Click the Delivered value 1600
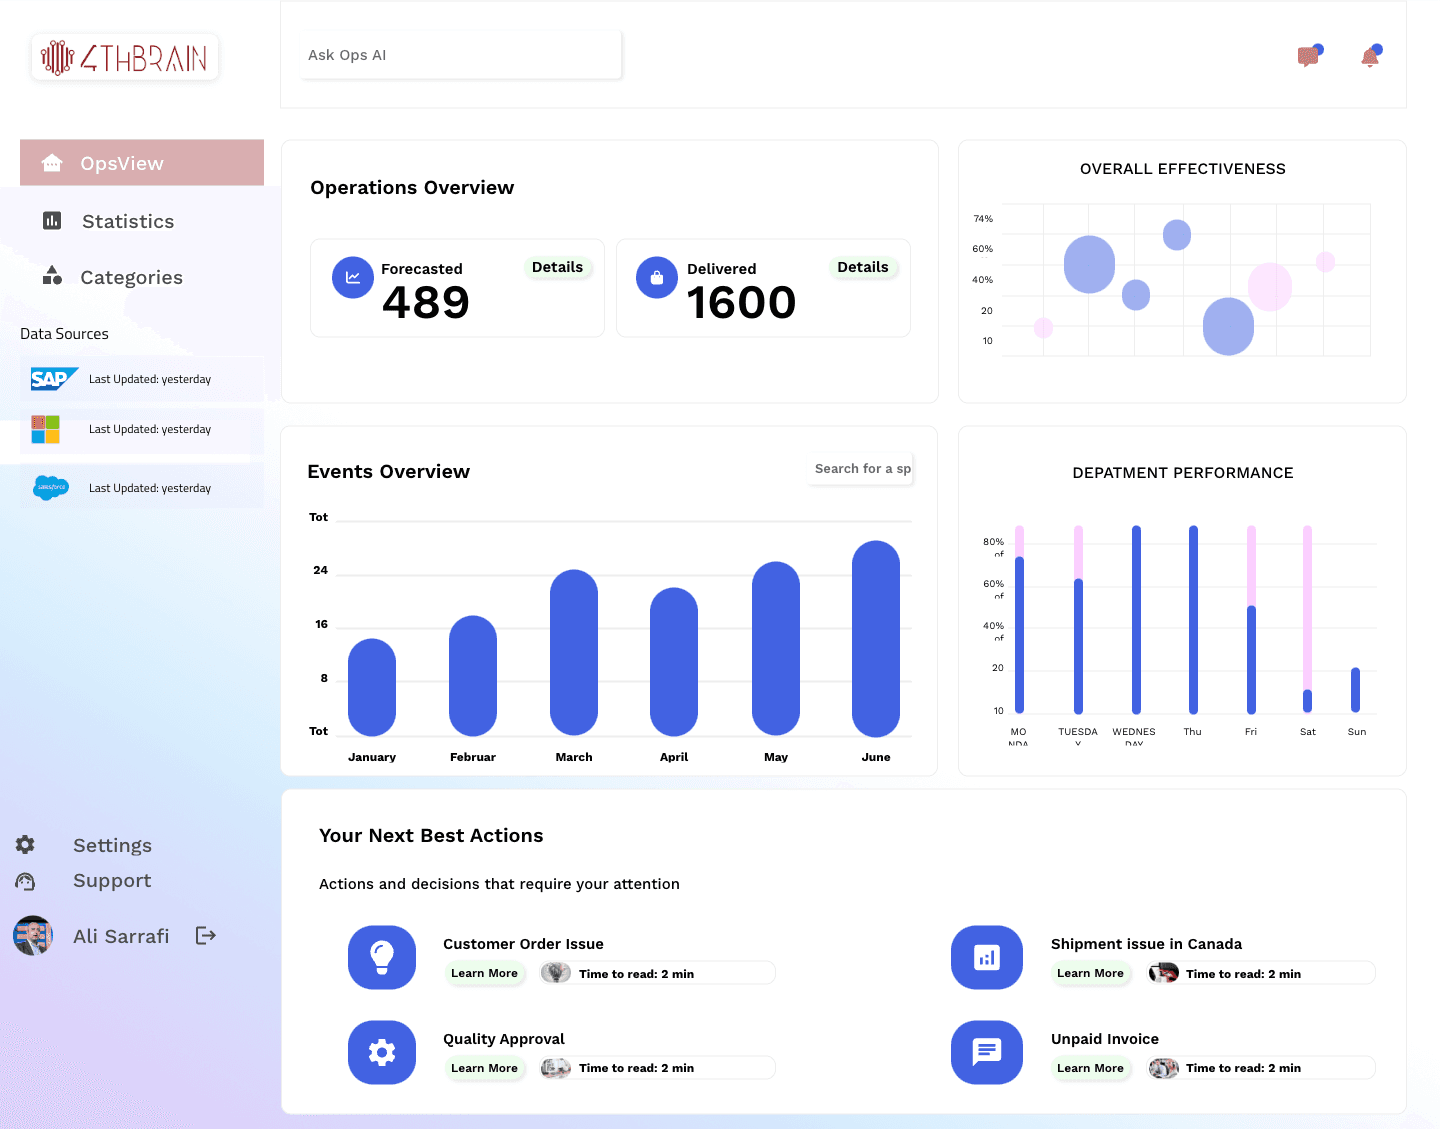The height and width of the screenshot is (1129, 1440). pos(741,303)
